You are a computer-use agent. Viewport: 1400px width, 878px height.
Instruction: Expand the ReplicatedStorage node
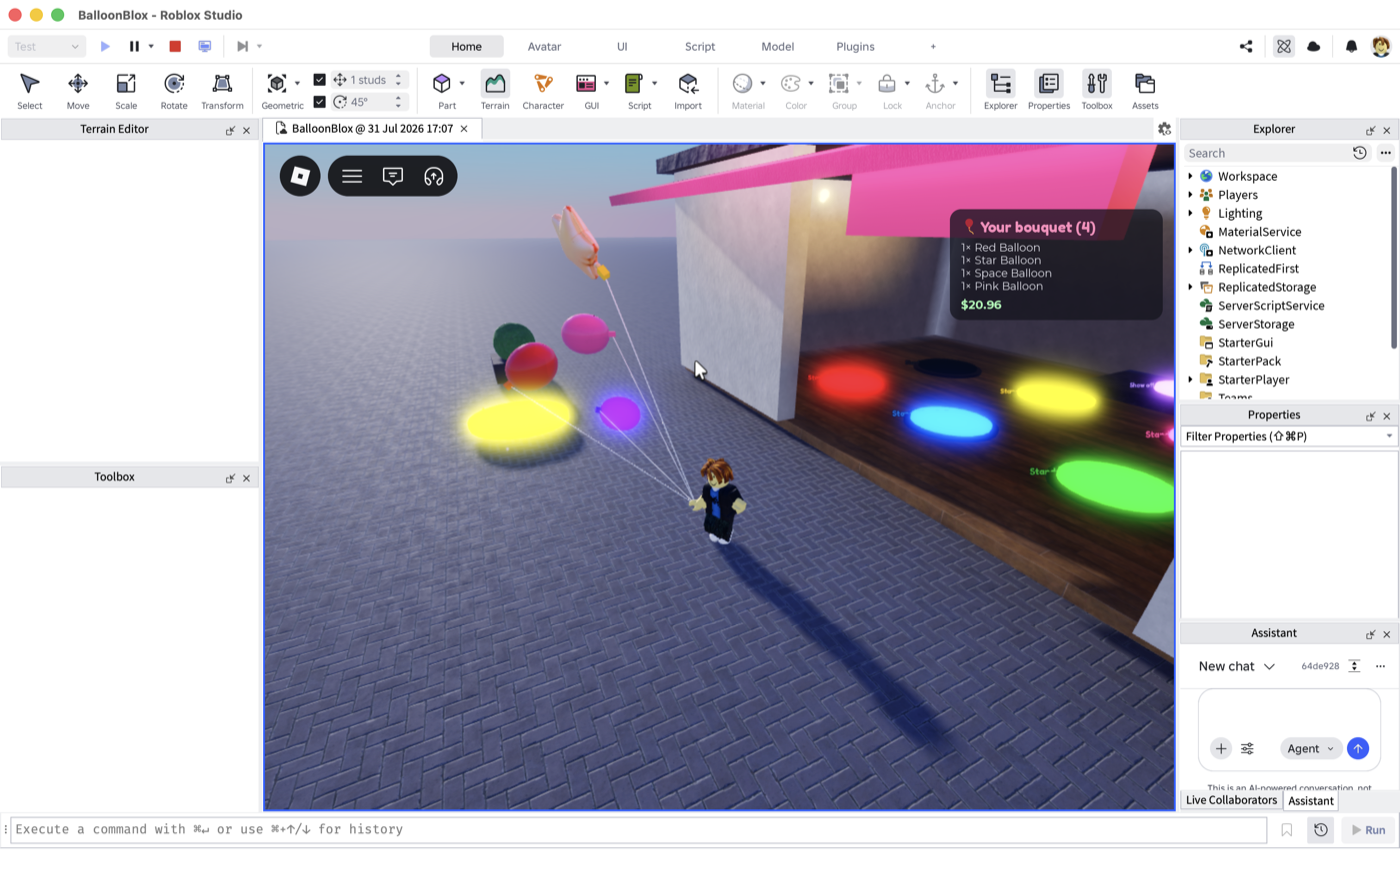1190,287
